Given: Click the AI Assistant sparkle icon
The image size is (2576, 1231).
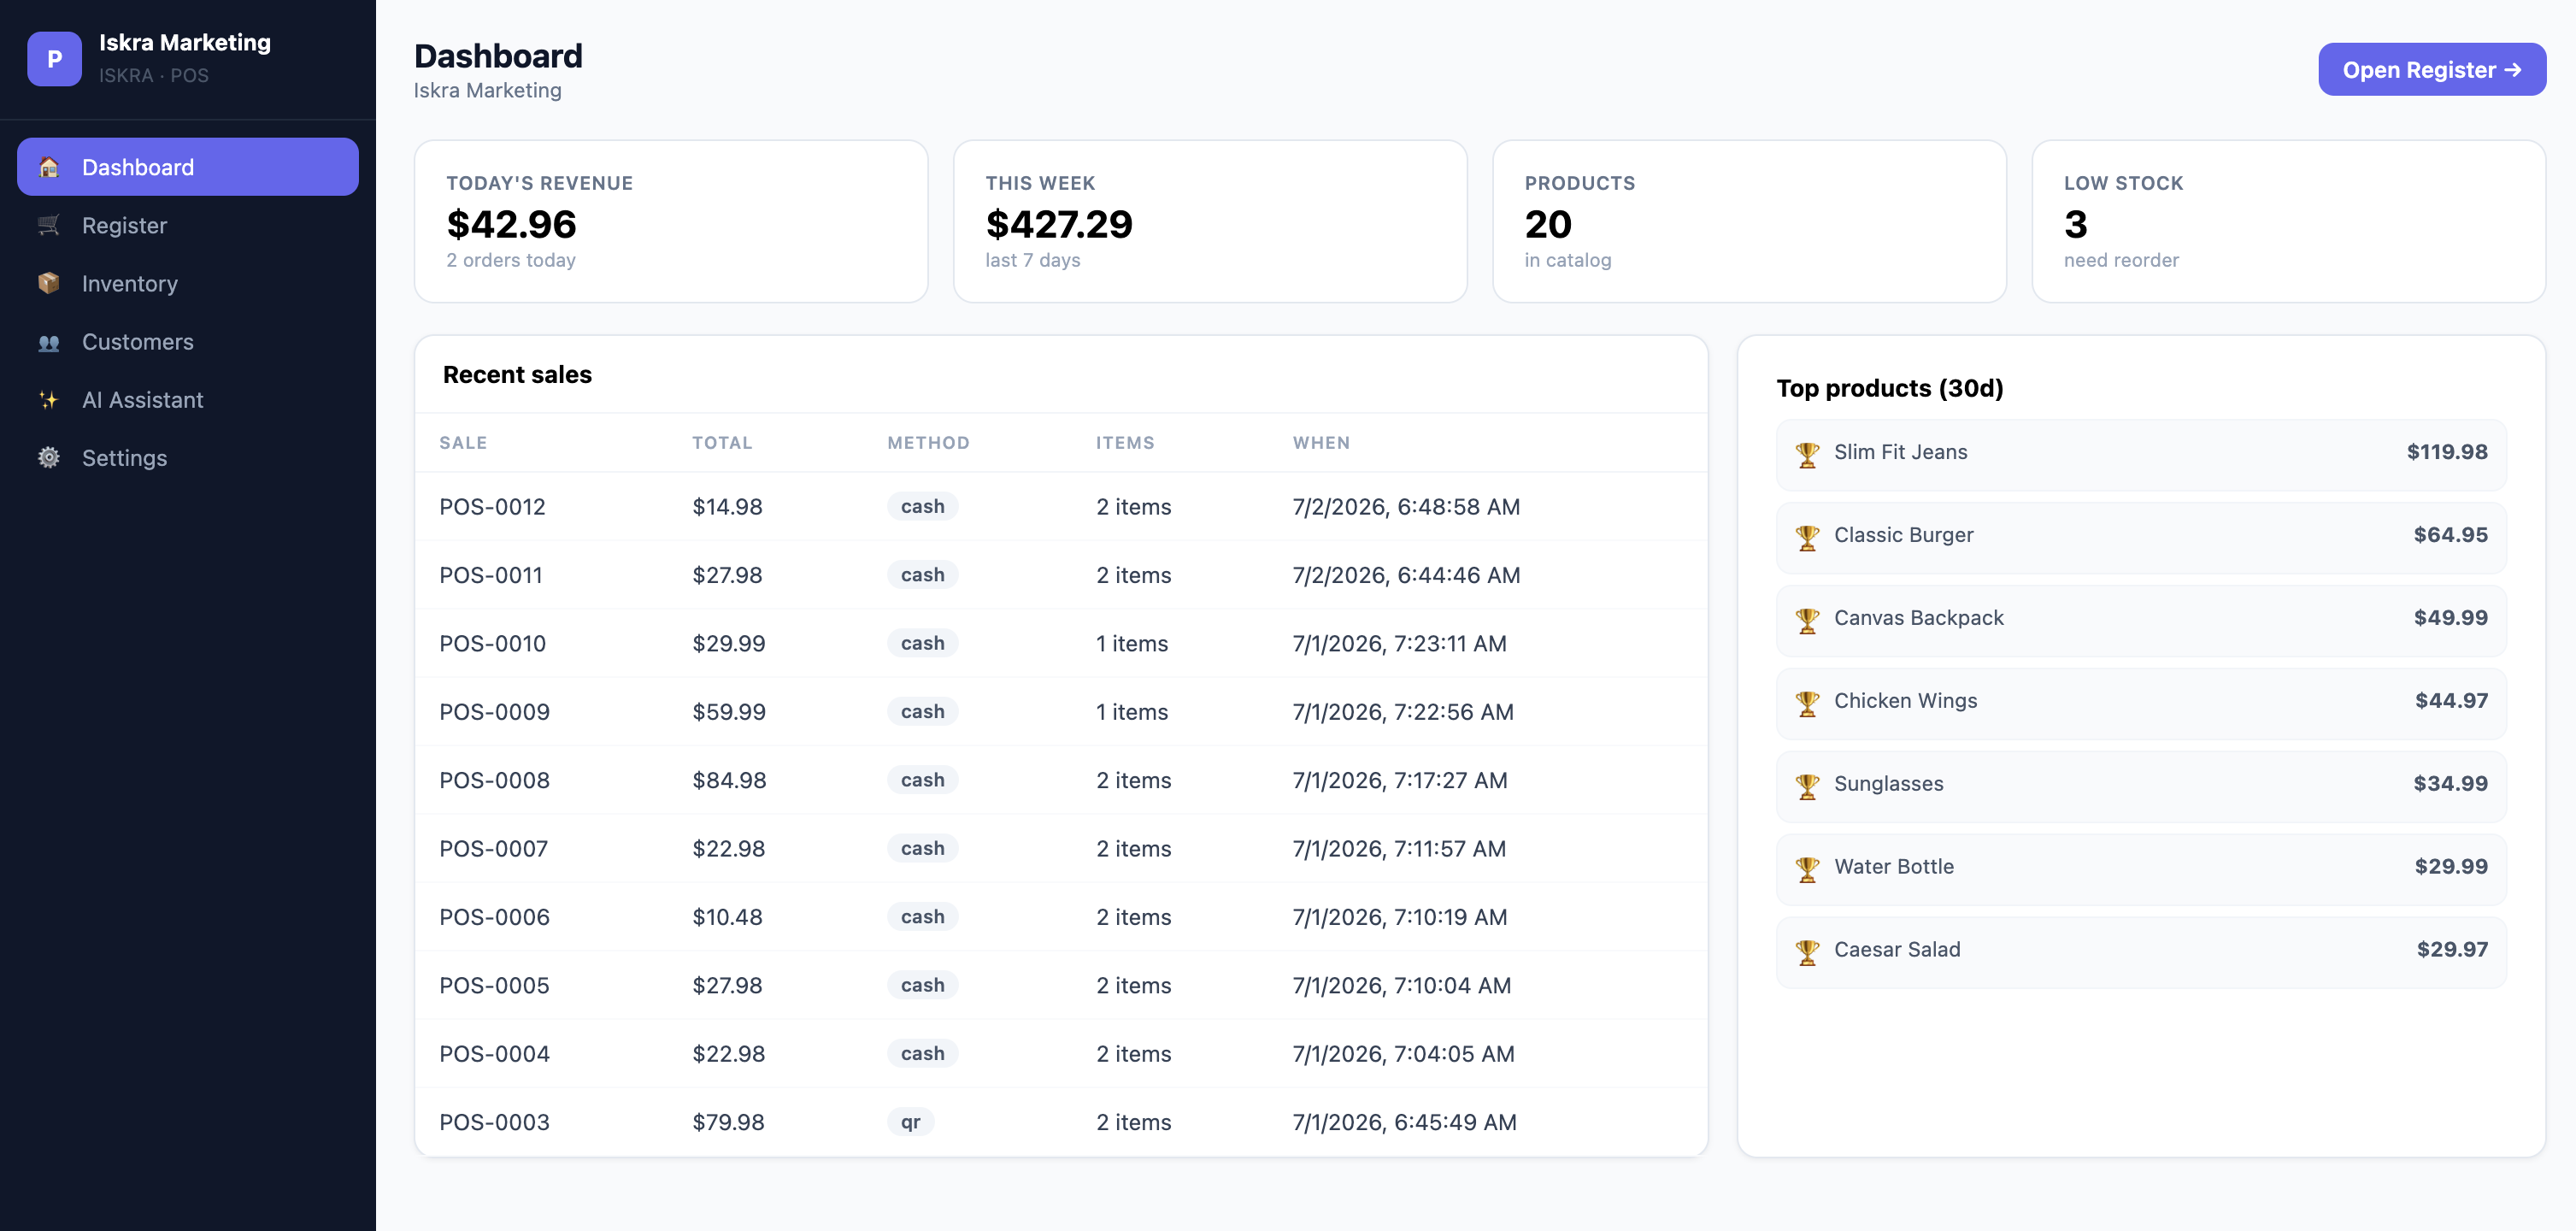Looking at the screenshot, I should point(49,400).
